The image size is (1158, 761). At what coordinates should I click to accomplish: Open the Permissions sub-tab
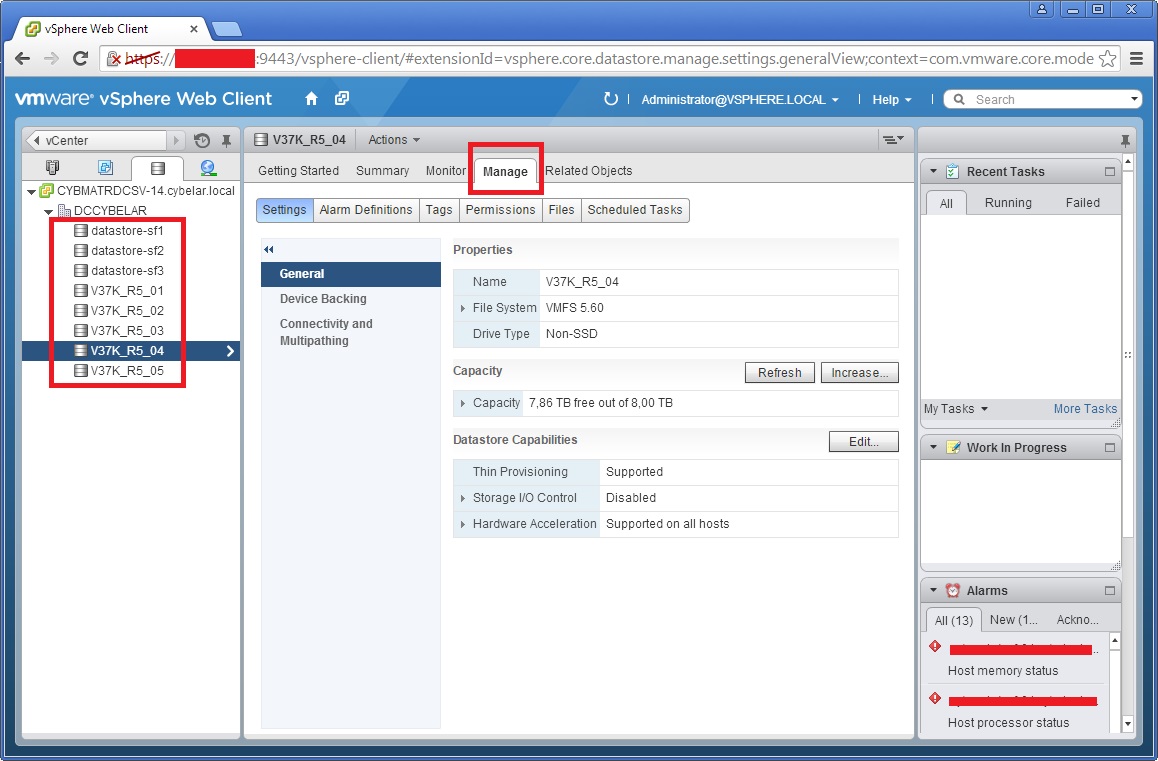coord(500,210)
